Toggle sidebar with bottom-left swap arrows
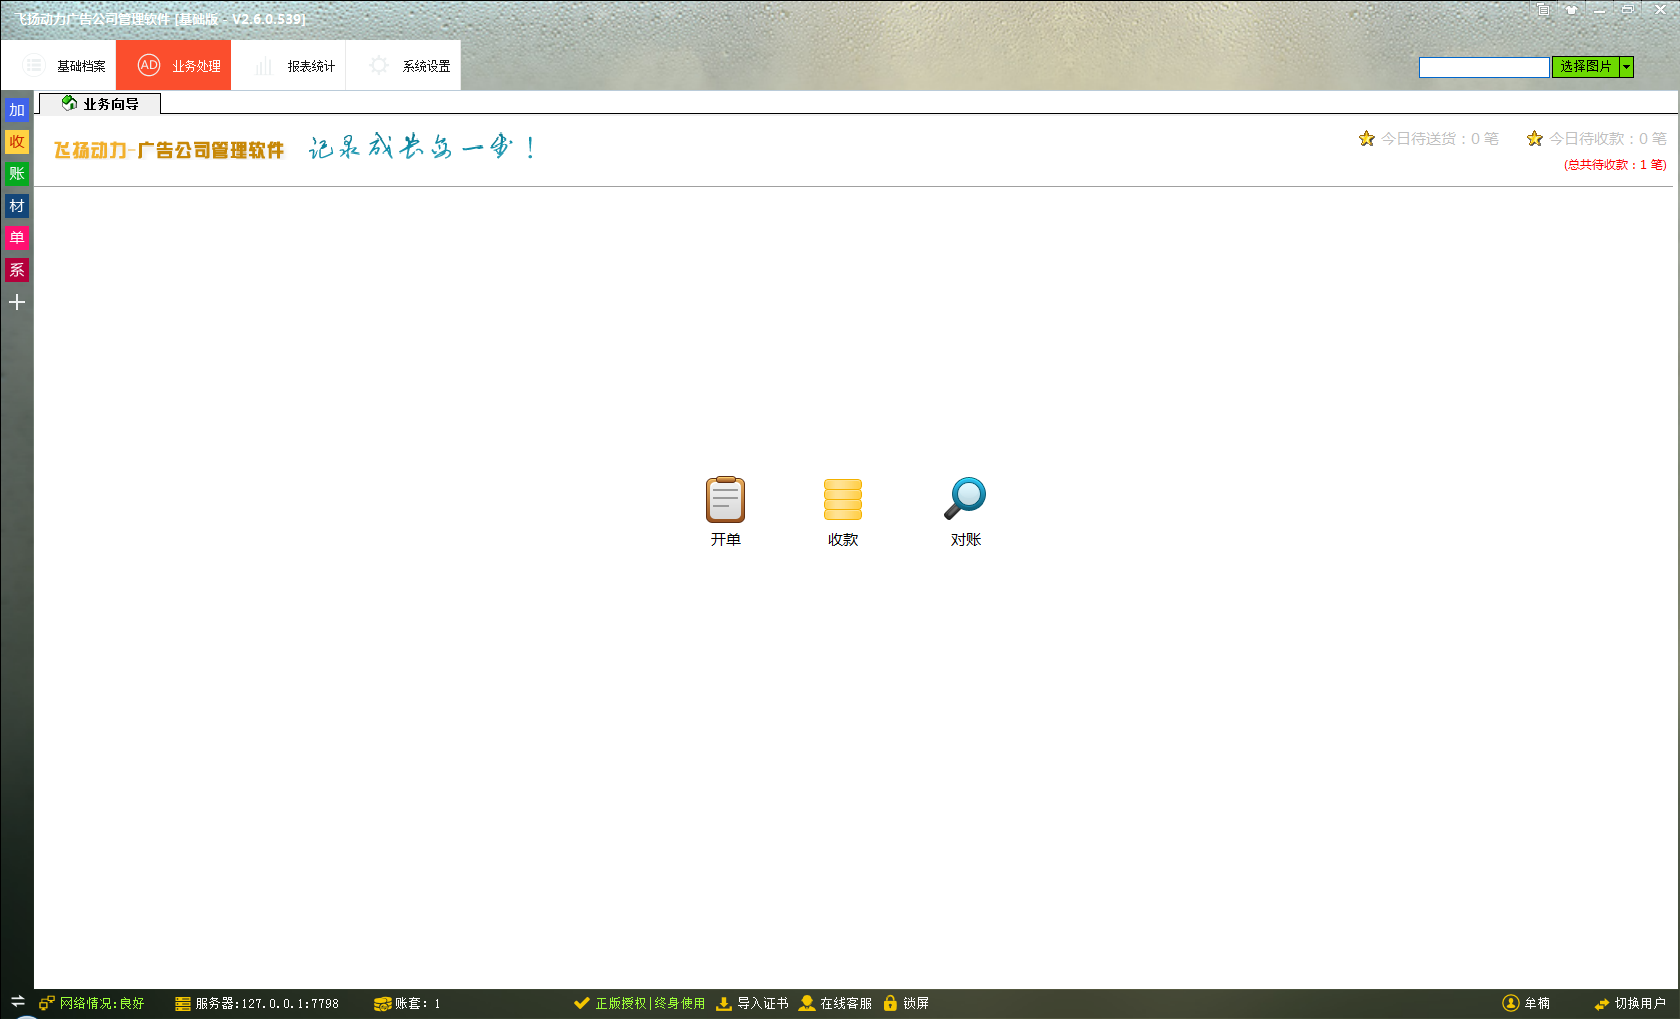Image resolution: width=1680 pixels, height=1019 pixels. [x=17, y=1001]
